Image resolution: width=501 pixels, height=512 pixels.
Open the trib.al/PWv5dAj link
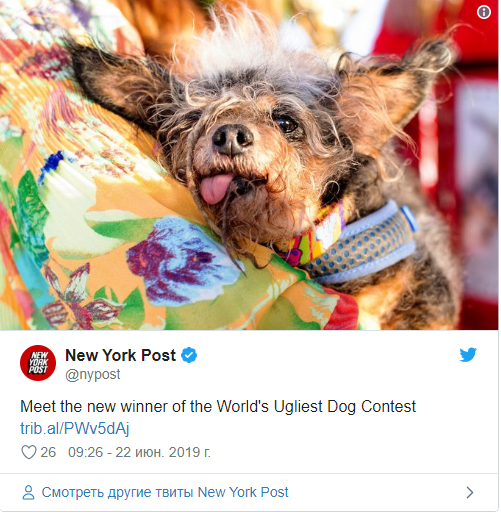[x=75, y=428]
